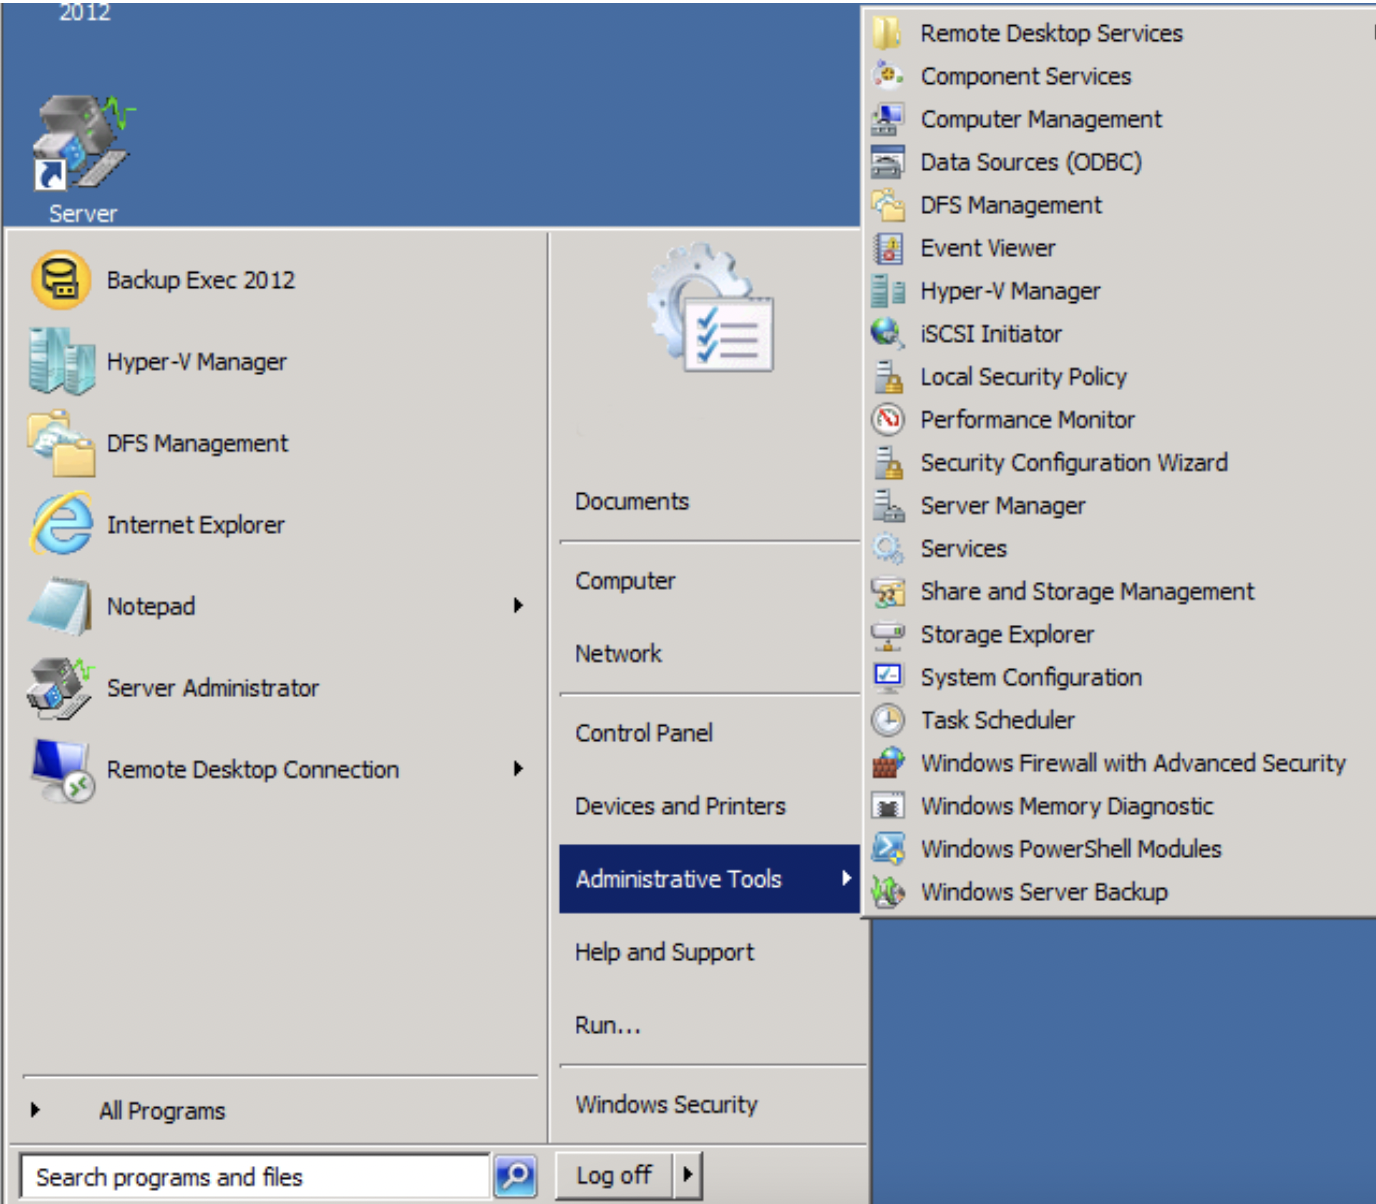This screenshot has height=1204, width=1376.
Task: Click the Windows Server Backup icon
Action: (887, 891)
